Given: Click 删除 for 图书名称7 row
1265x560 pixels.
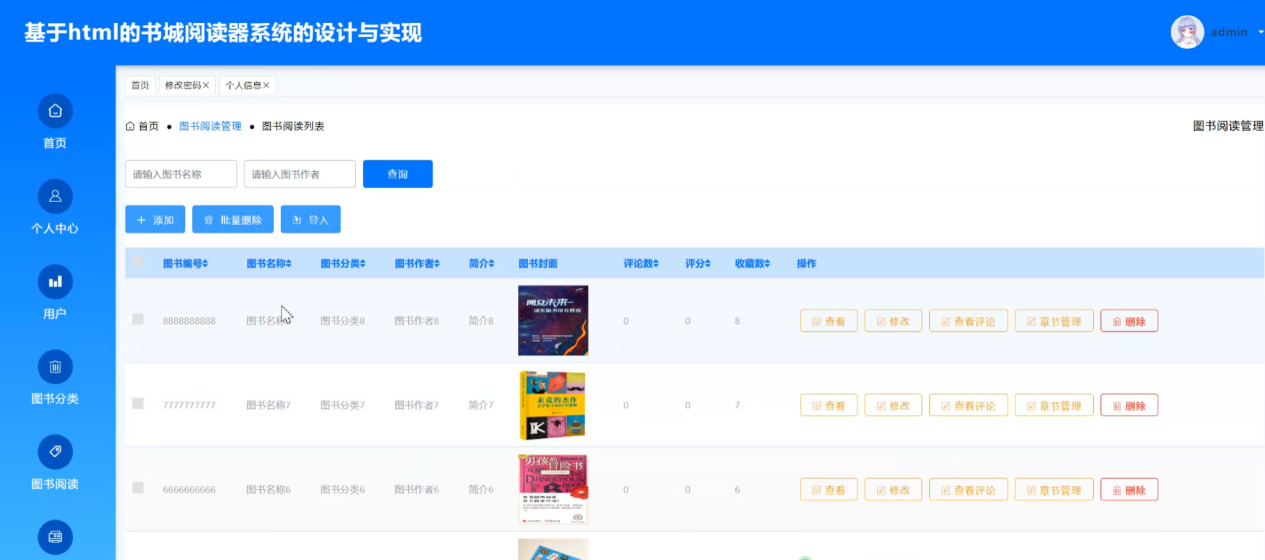Looking at the screenshot, I should [x=1129, y=405].
